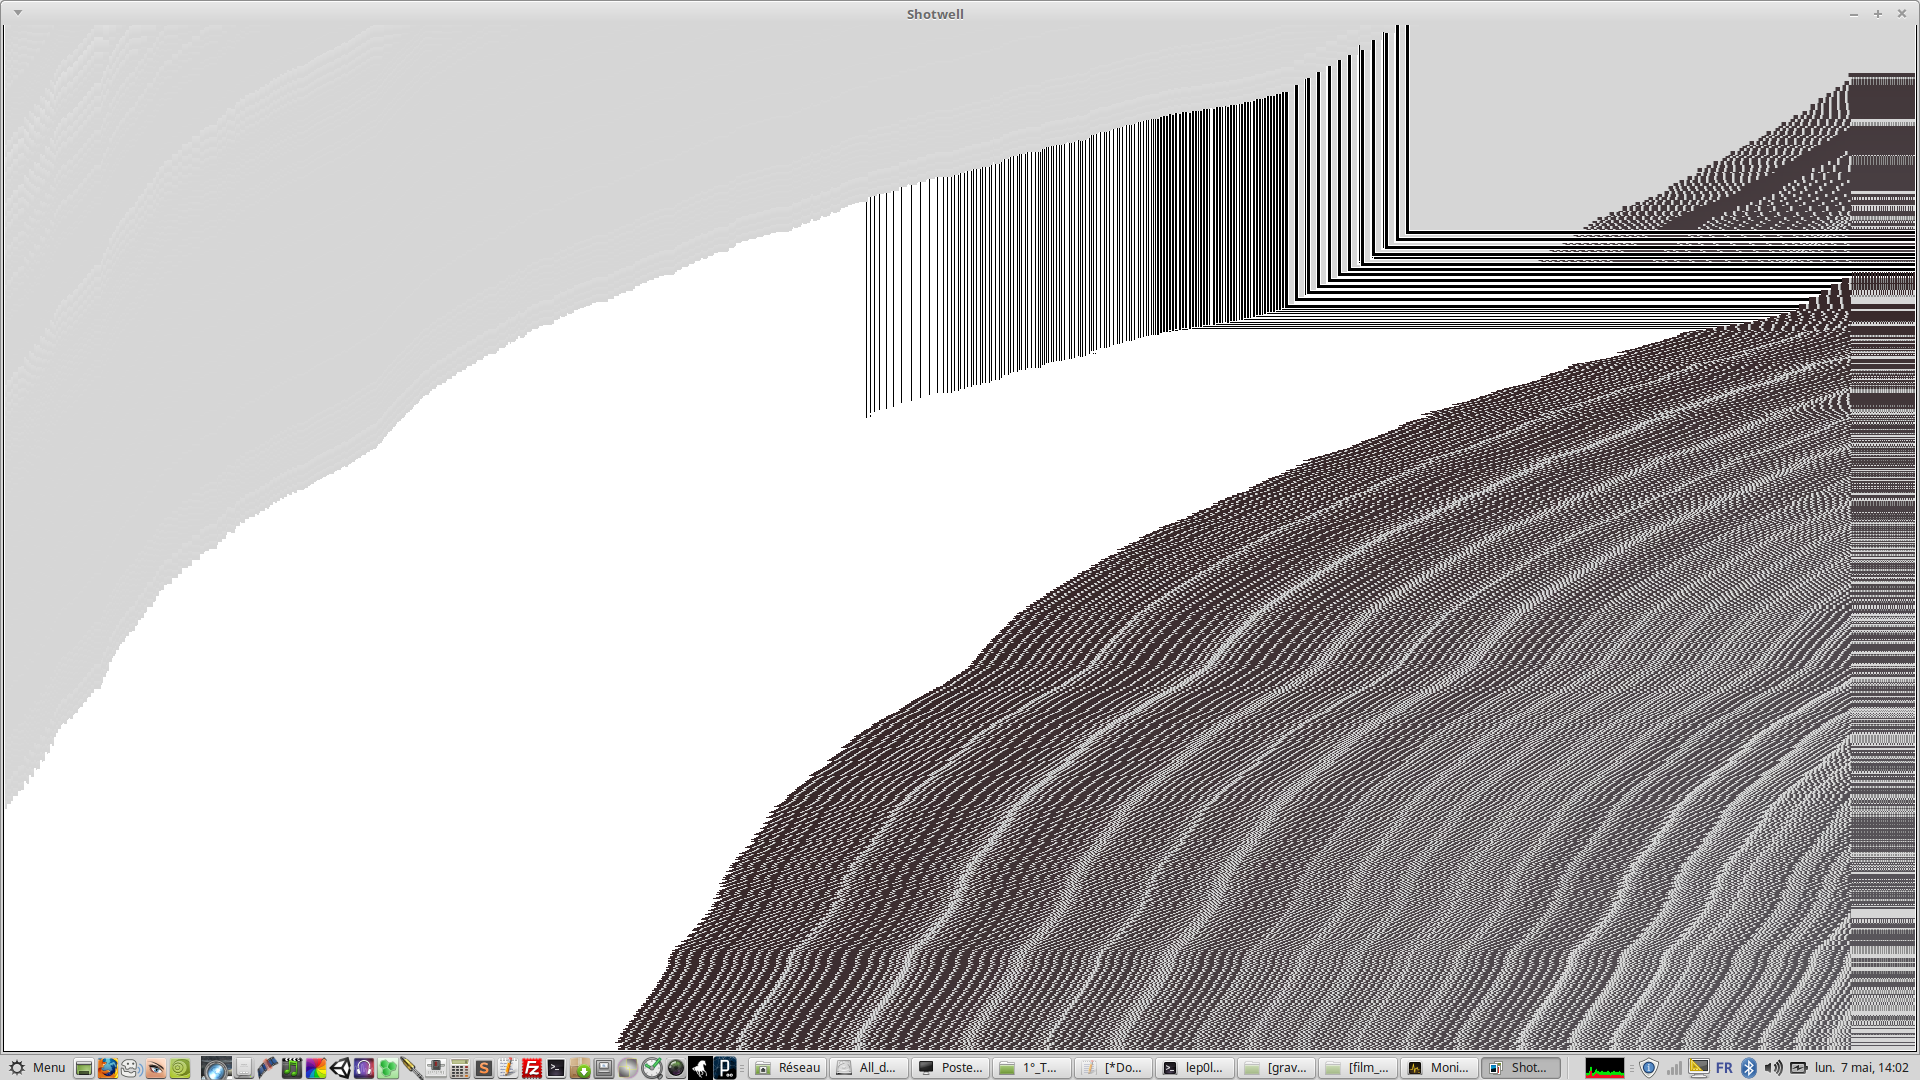This screenshot has width=1920, height=1080.
Task: Click the date and time clock
Action: (x=1861, y=1068)
